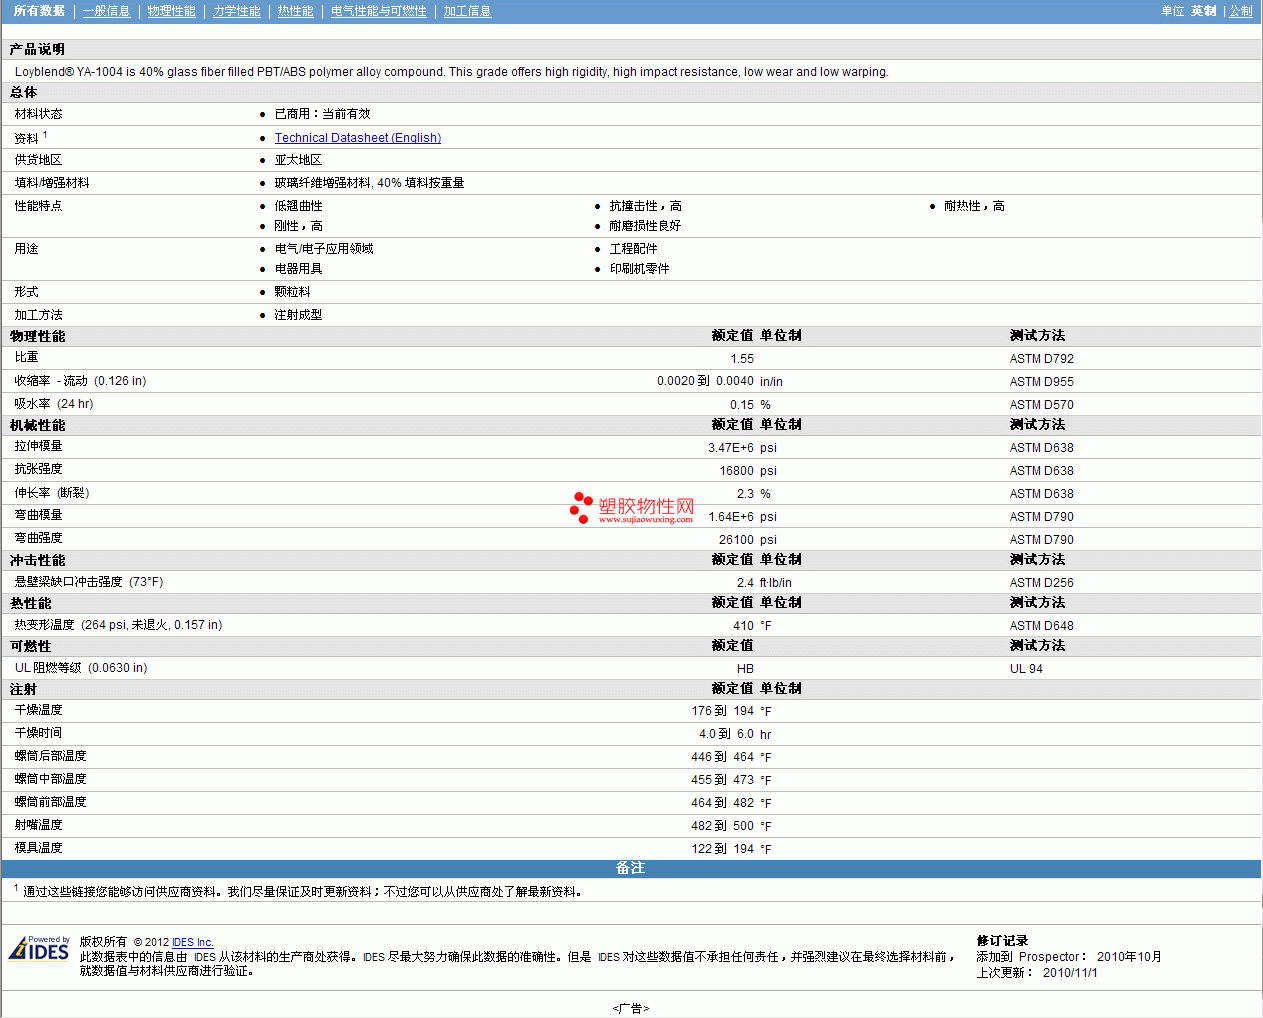This screenshot has width=1263, height=1018.
Task: Open the 热性能 tab
Action: pos(295,11)
